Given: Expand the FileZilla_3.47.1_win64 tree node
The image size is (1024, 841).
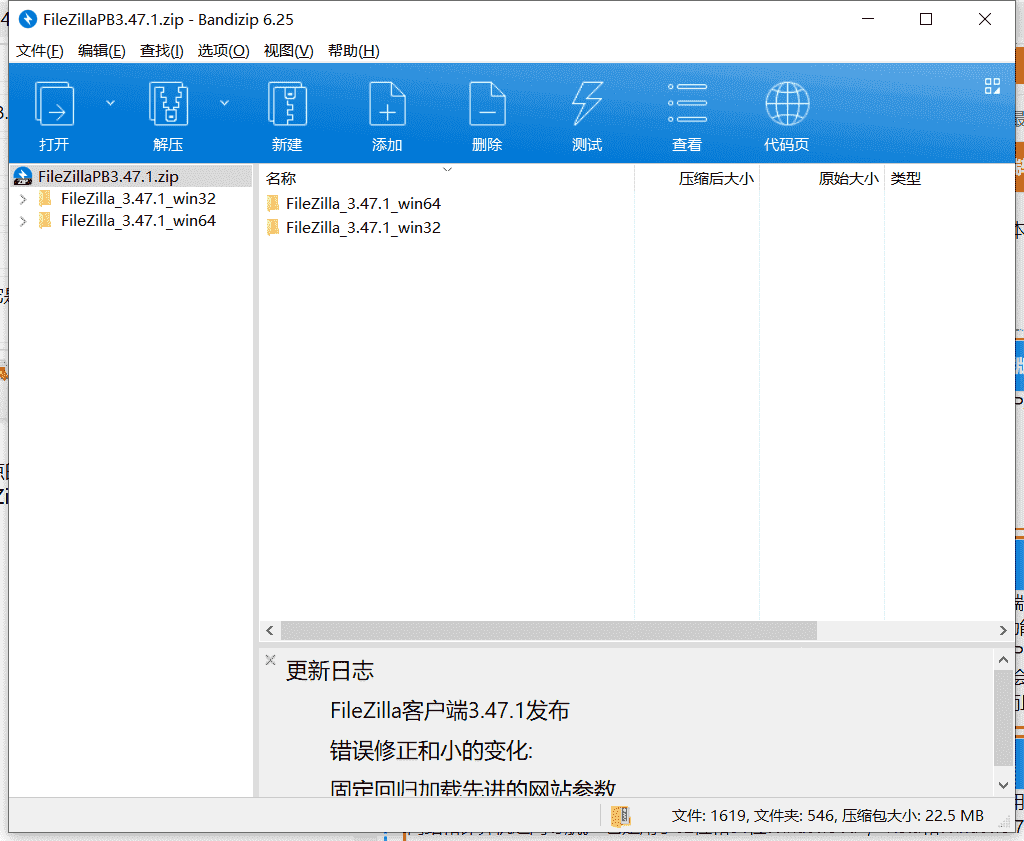Looking at the screenshot, I should [x=23, y=221].
